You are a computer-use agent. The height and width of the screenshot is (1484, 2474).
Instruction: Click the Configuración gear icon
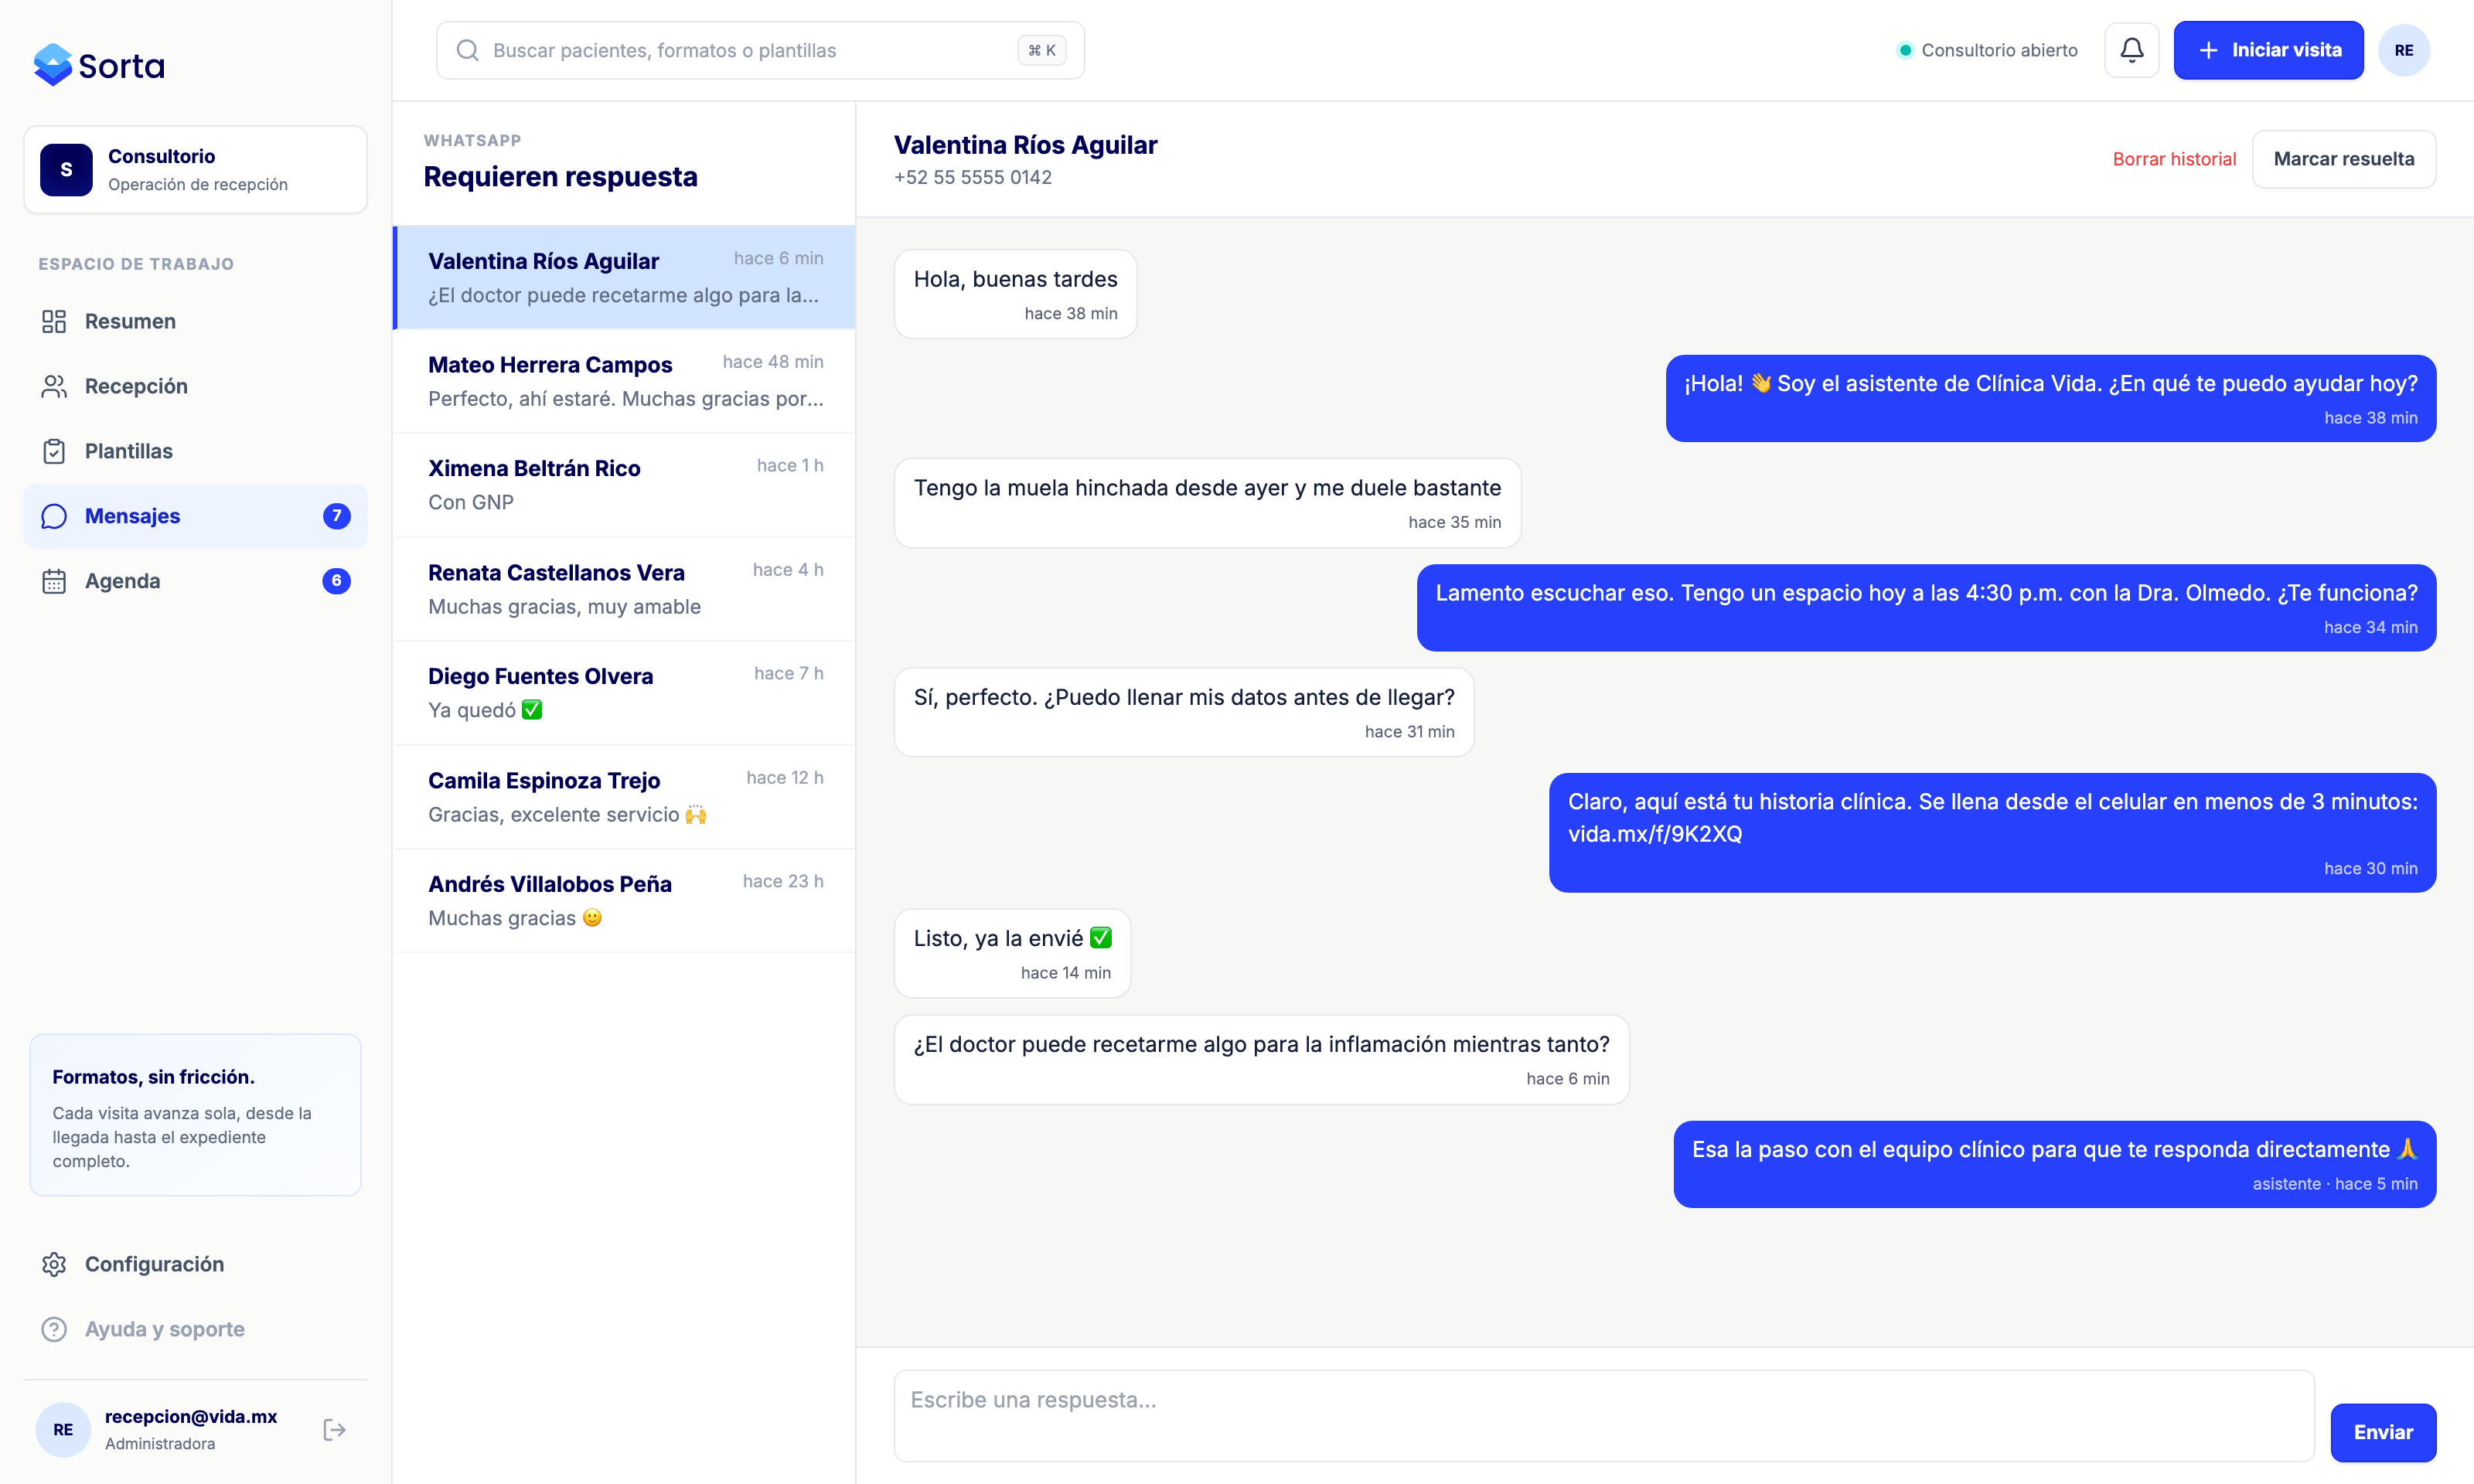point(54,1264)
